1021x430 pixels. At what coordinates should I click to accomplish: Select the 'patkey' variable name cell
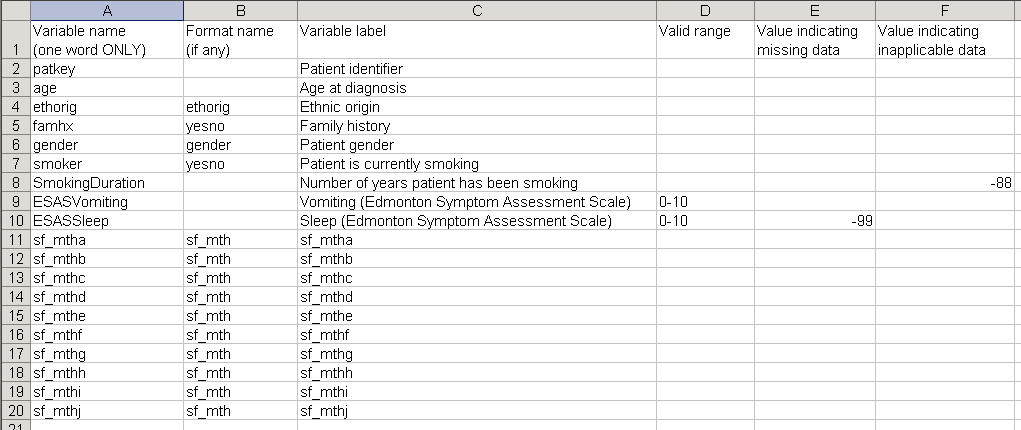pos(106,69)
